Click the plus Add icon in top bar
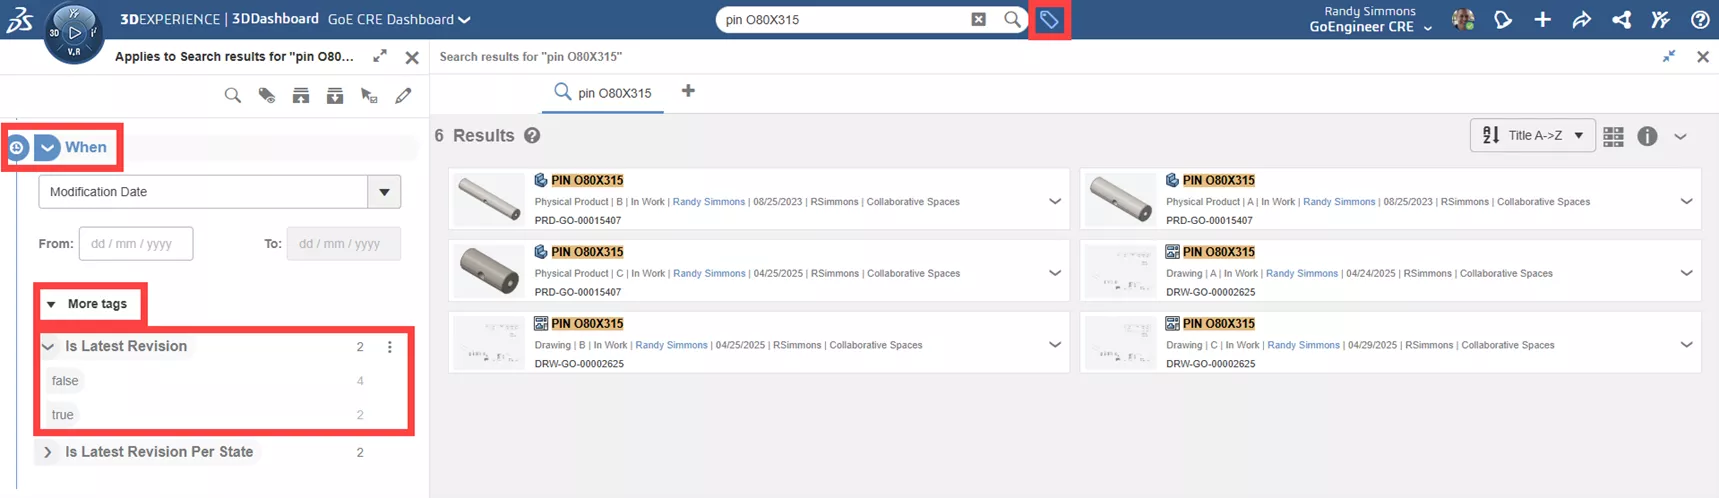This screenshot has height=498, width=1719. [x=1542, y=19]
